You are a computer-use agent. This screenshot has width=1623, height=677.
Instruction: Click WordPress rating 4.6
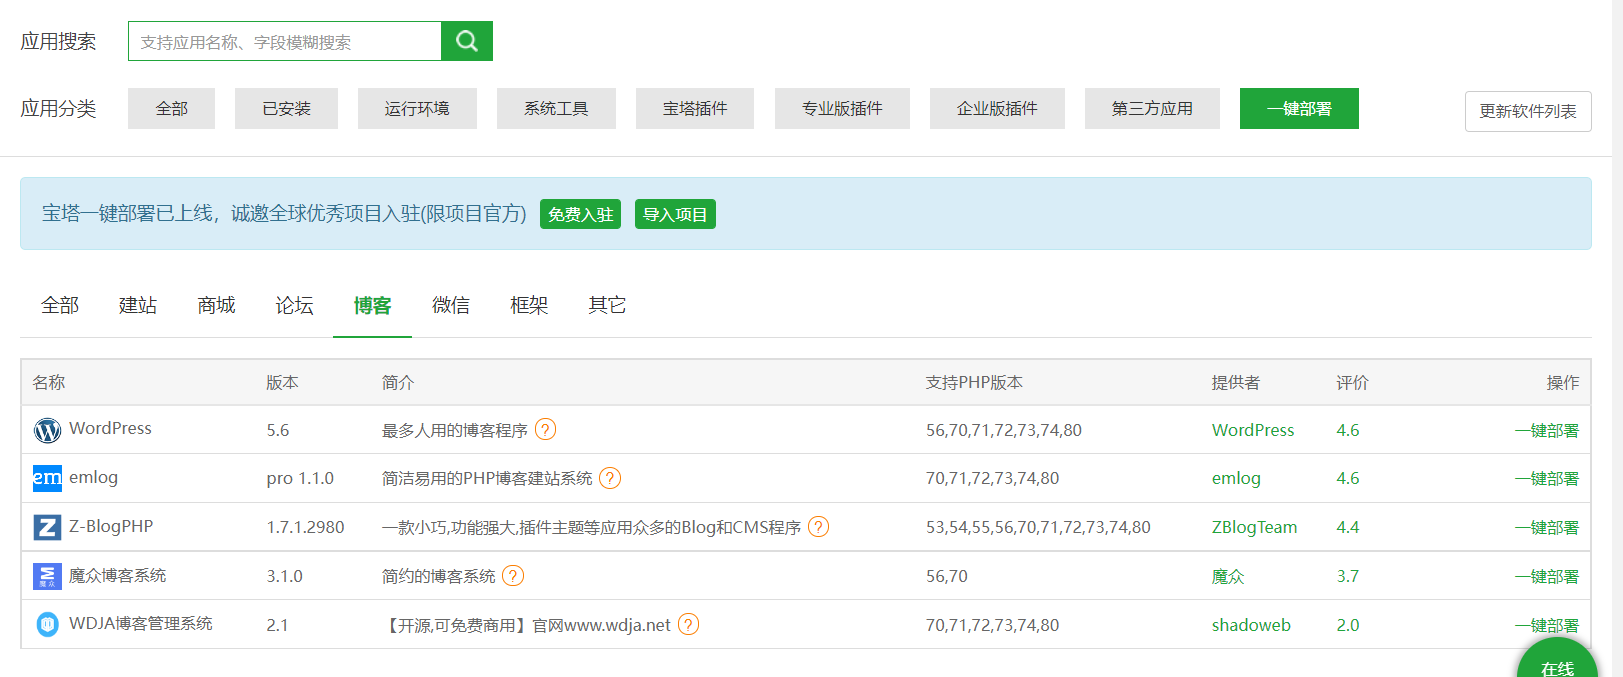(x=1348, y=430)
